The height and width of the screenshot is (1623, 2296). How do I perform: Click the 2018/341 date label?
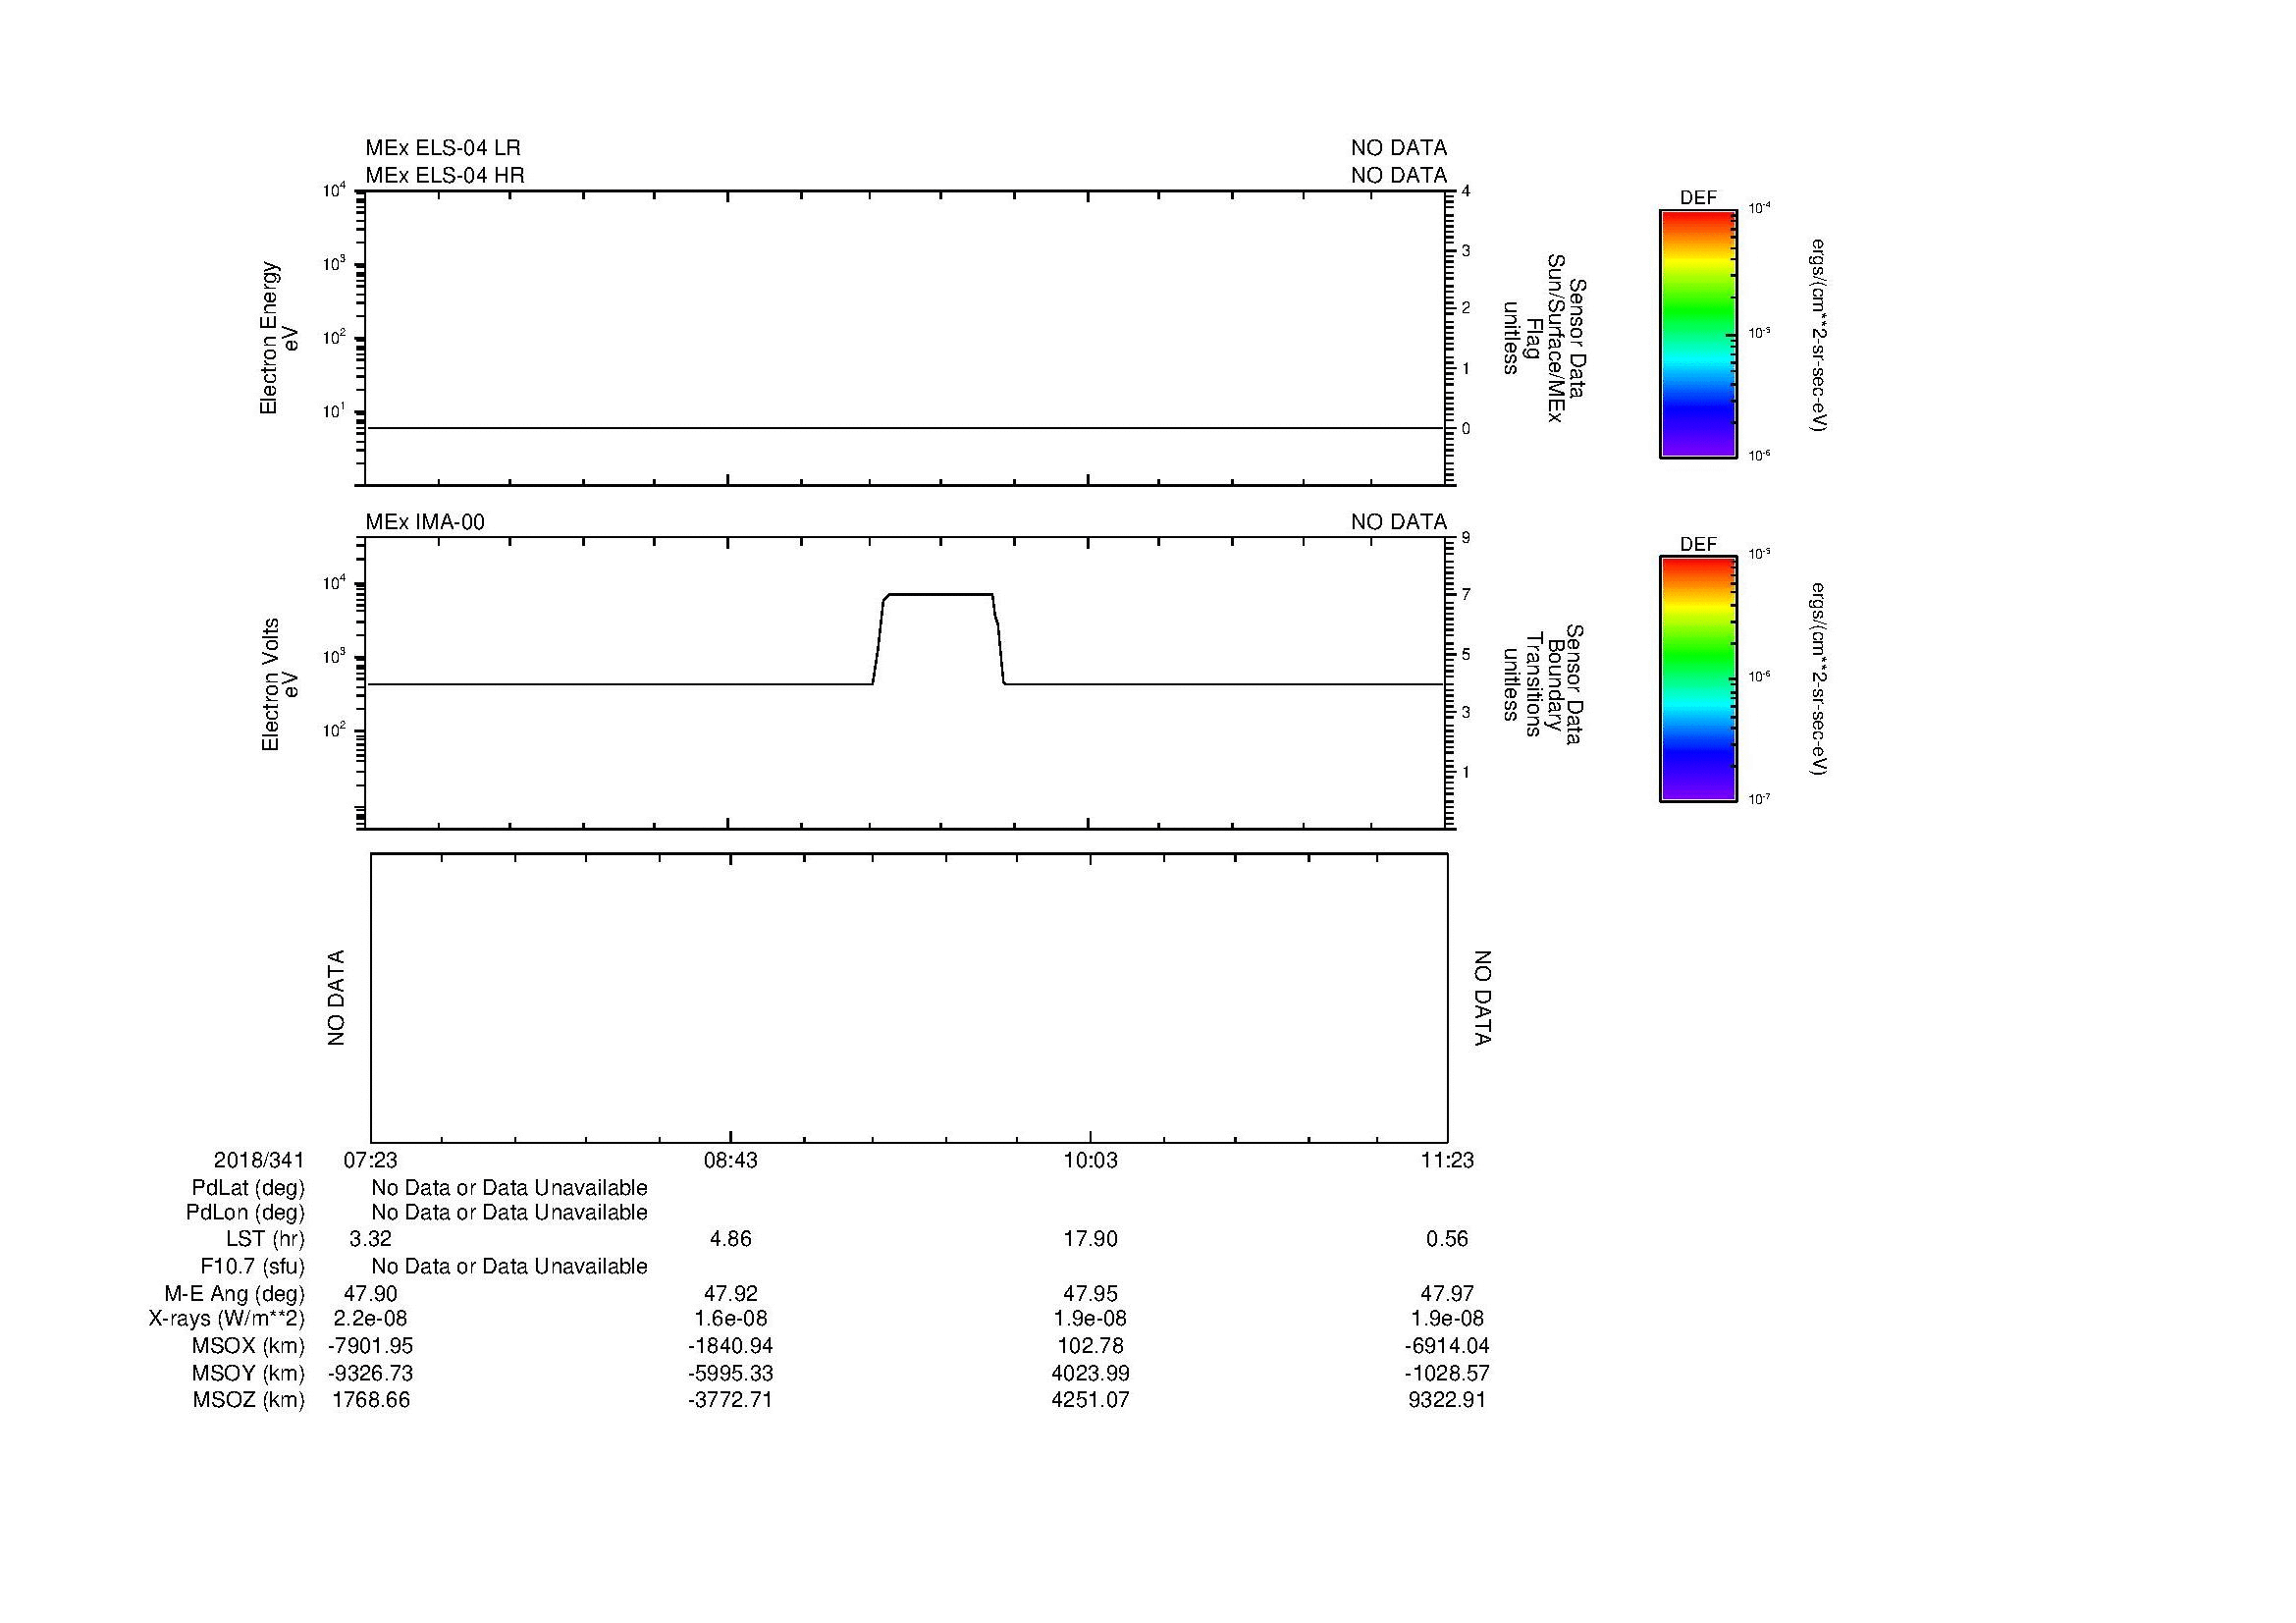tap(259, 1160)
